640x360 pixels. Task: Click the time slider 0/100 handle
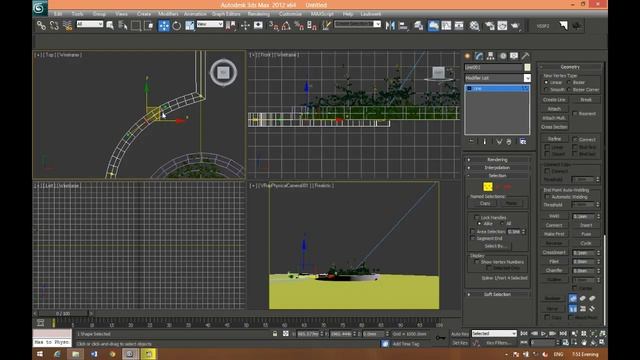63,313
